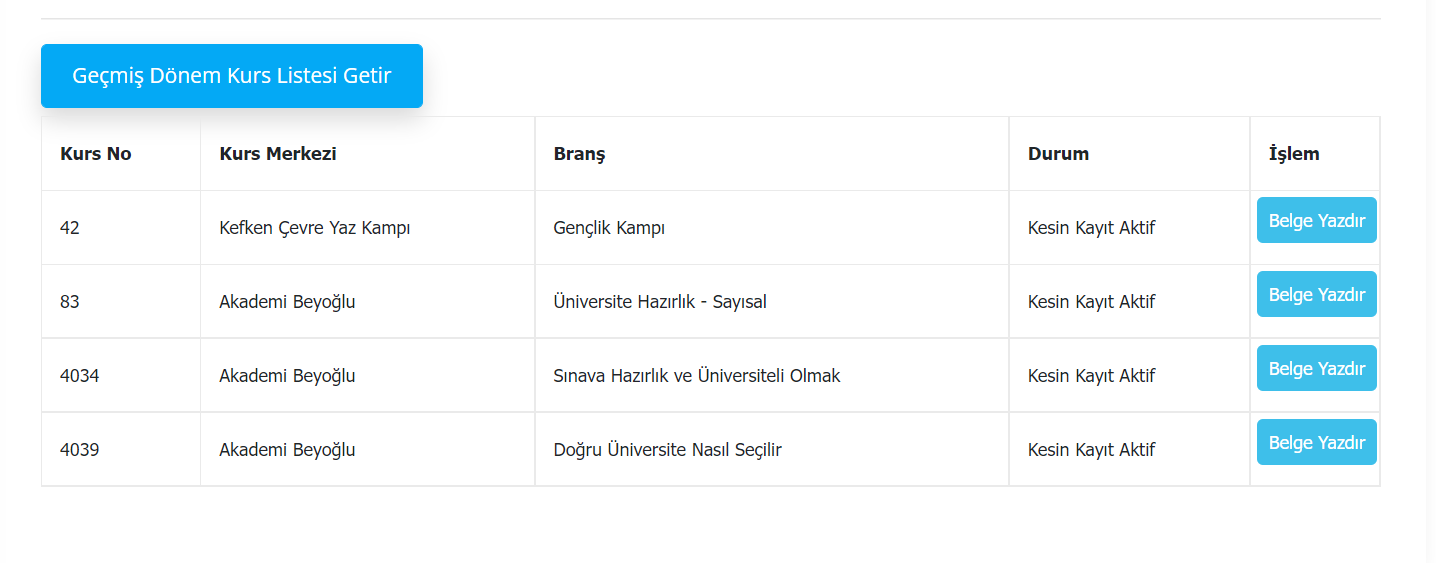Print document for Gençlik Kampı course
This screenshot has width=1436, height=563.
pyautogui.click(x=1316, y=221)
